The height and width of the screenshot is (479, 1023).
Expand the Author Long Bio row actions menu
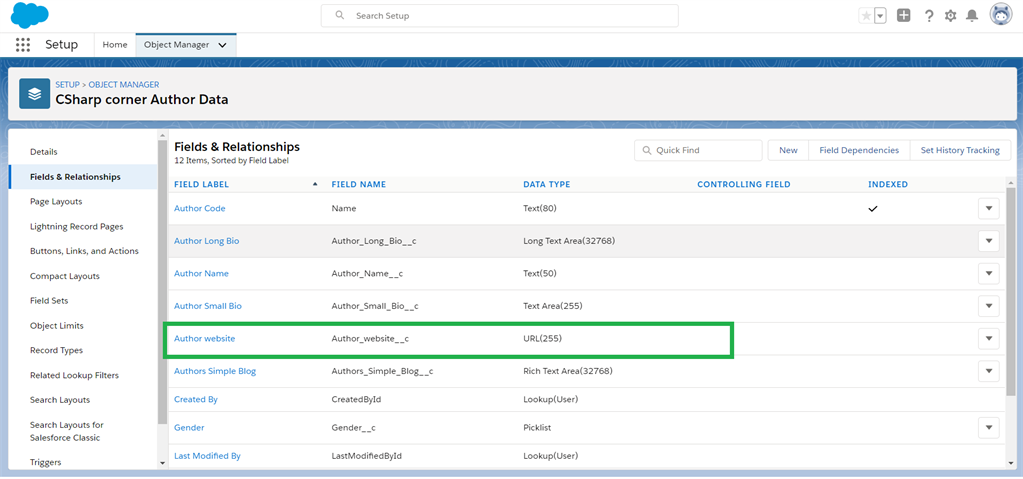tap(988, 241)
